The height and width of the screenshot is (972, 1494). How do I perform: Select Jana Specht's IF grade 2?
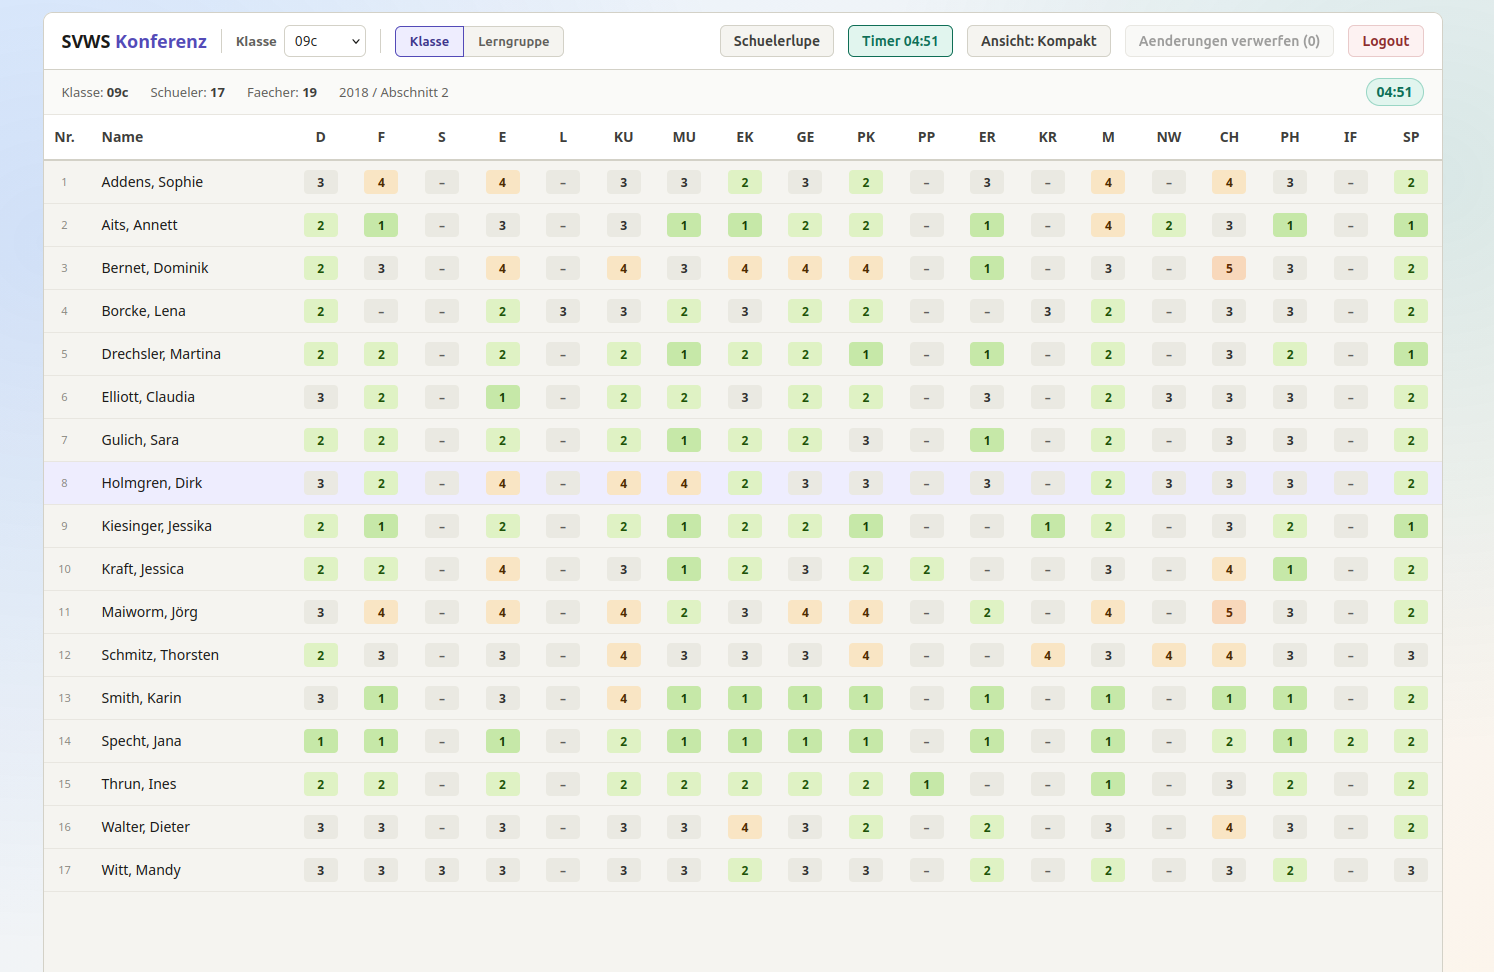click(x=1350, y=741)
